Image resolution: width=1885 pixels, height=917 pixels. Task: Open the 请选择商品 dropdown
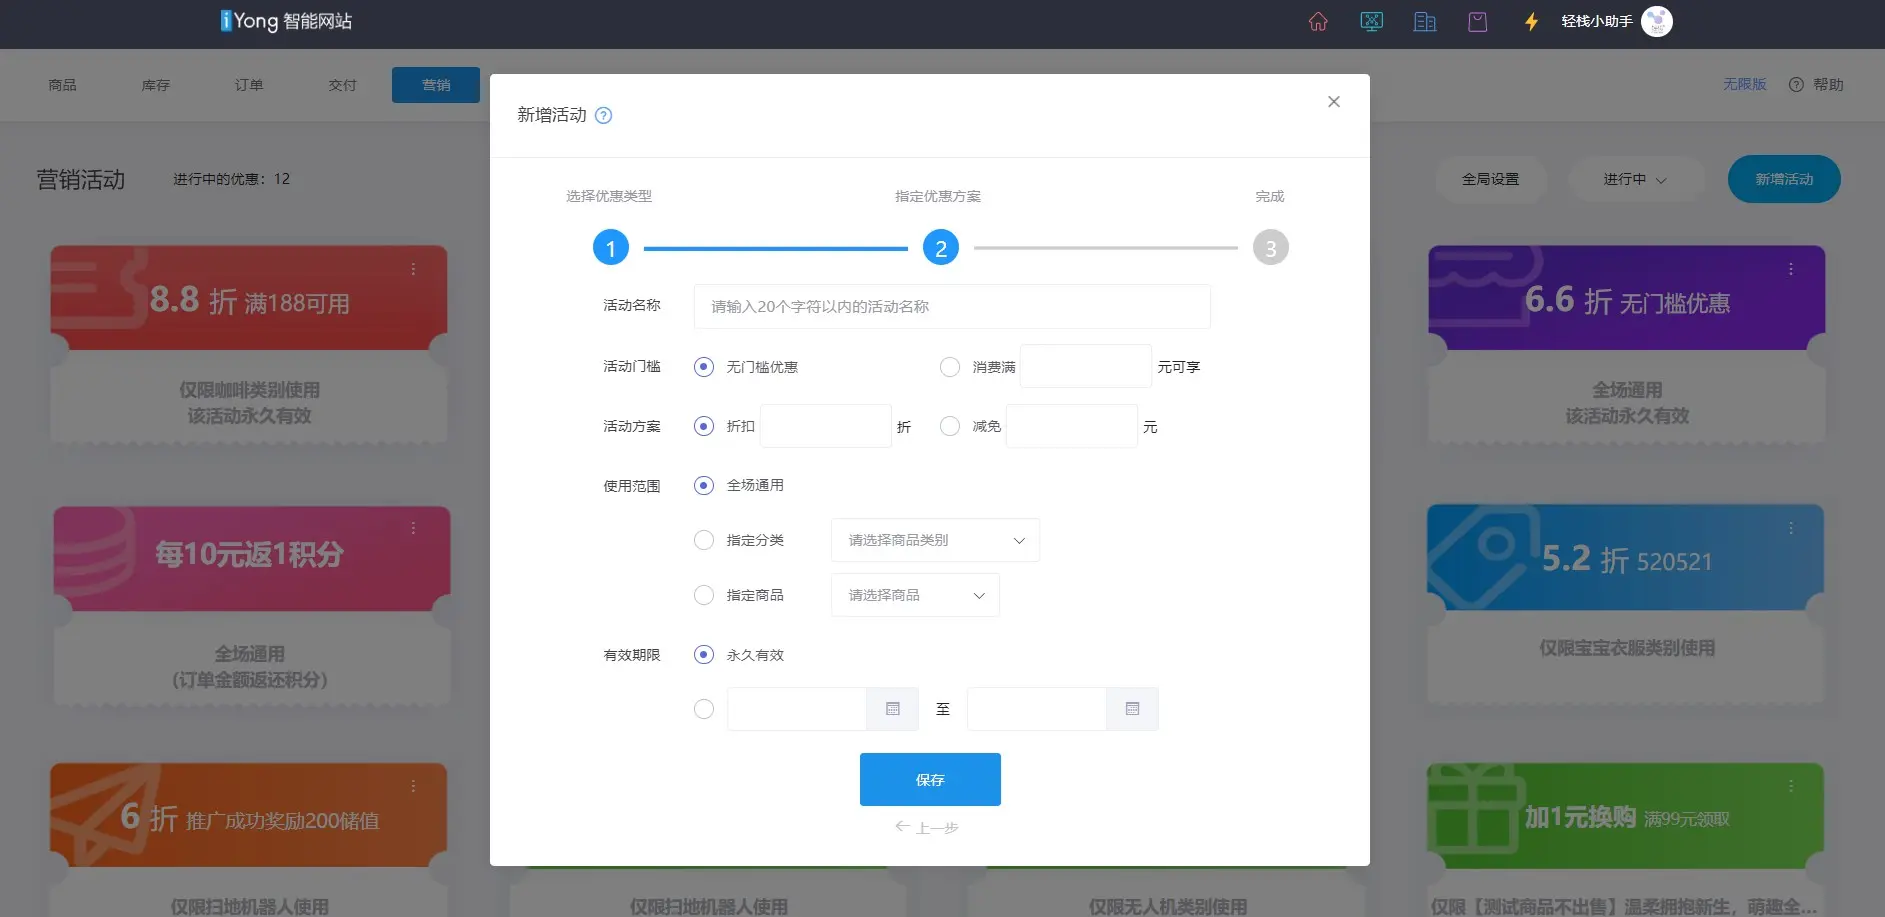point(915,595)
